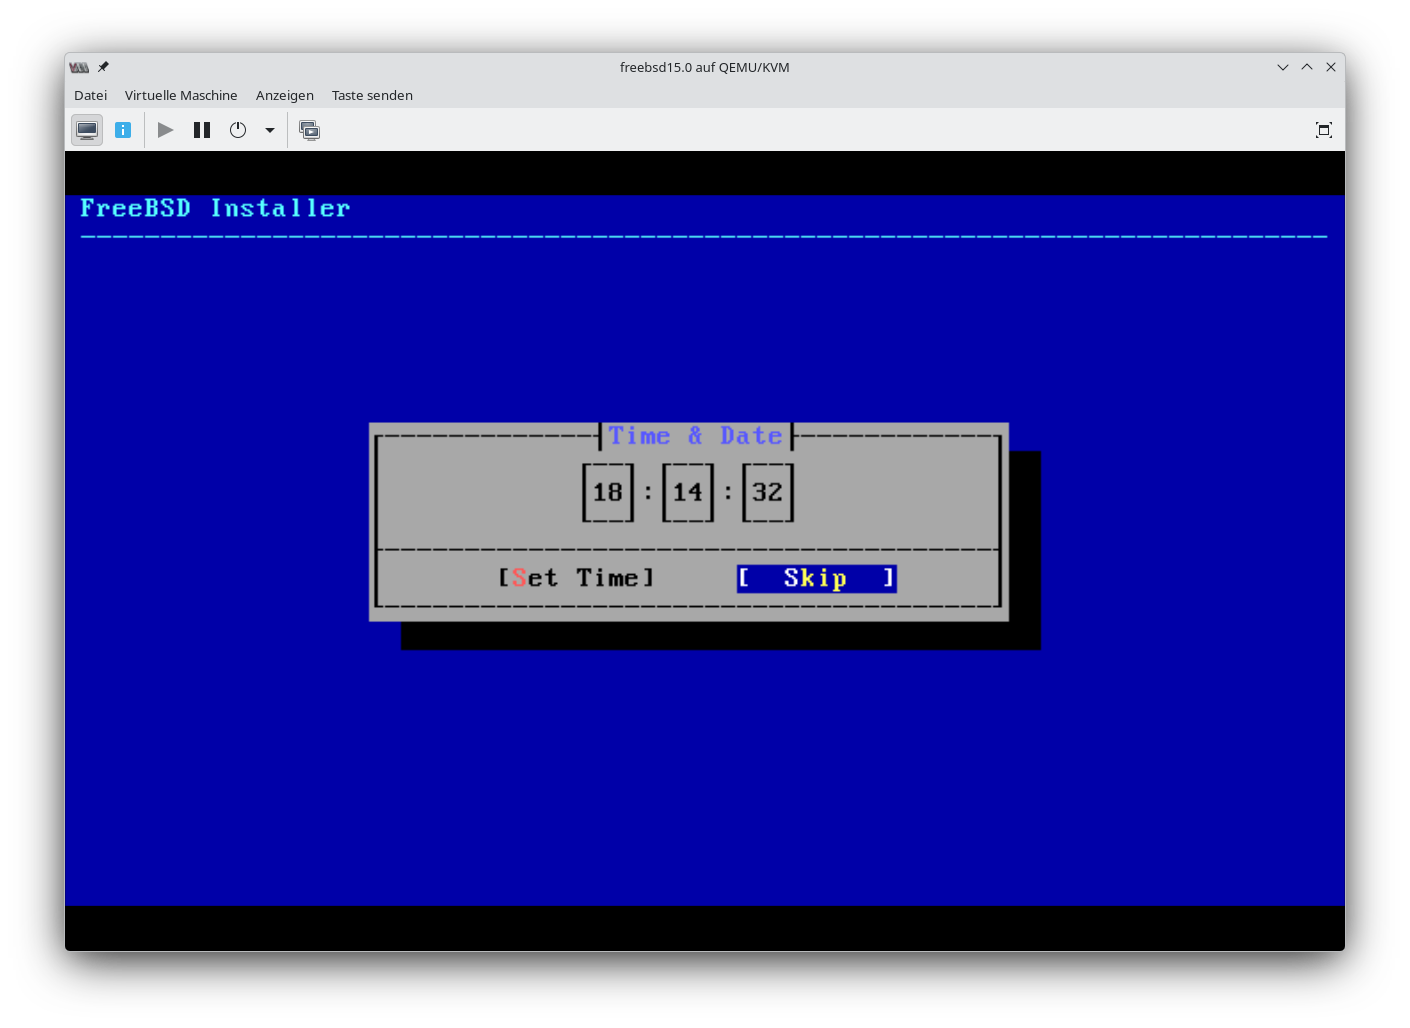Click the virt-manager window menu icon
1410x1028 pixels.
click(79, 67)
